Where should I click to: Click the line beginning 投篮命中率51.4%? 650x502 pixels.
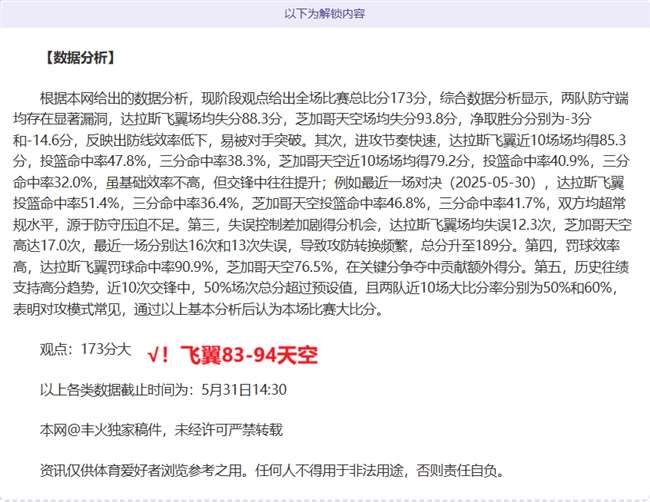319,204
